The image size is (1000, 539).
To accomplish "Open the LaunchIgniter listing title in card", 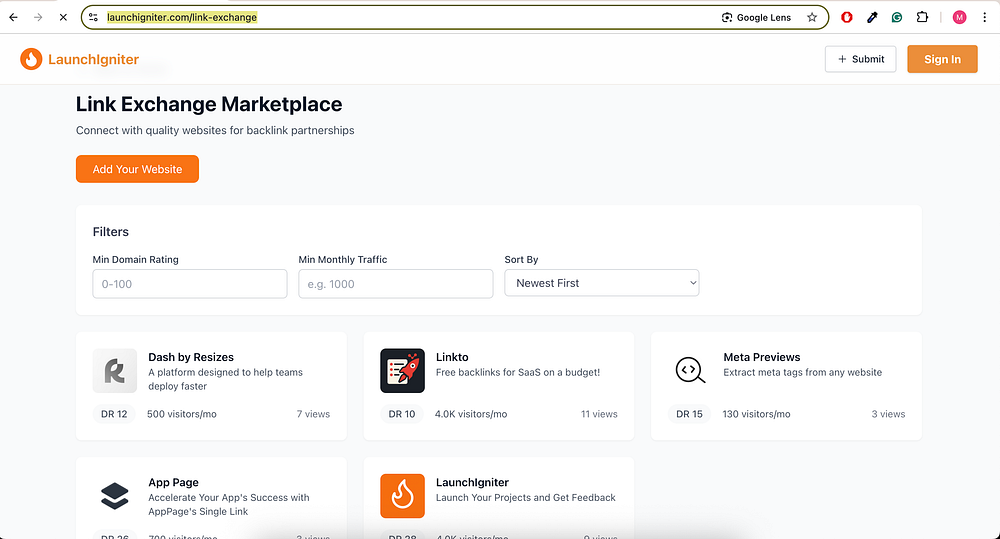I will tap(472, 482).
